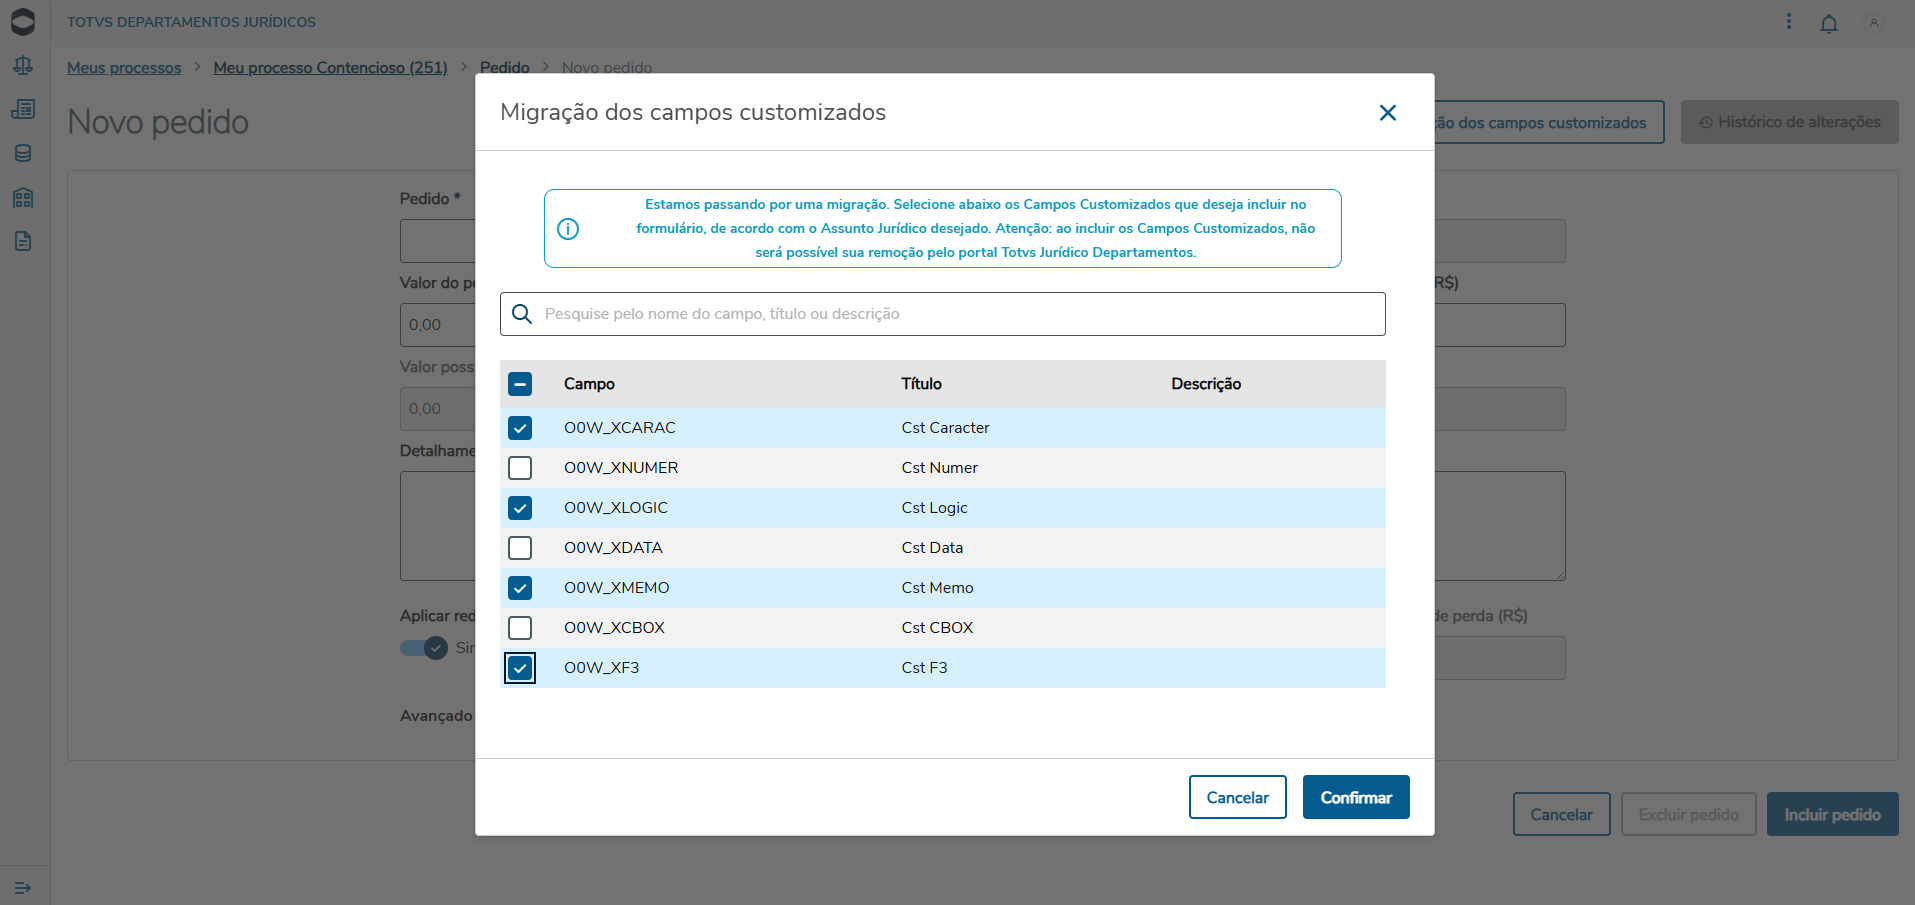This screenshot has height=905, width=1915.
Task: Confirm the custom fields migration
Action: (x=1356, y=797)
